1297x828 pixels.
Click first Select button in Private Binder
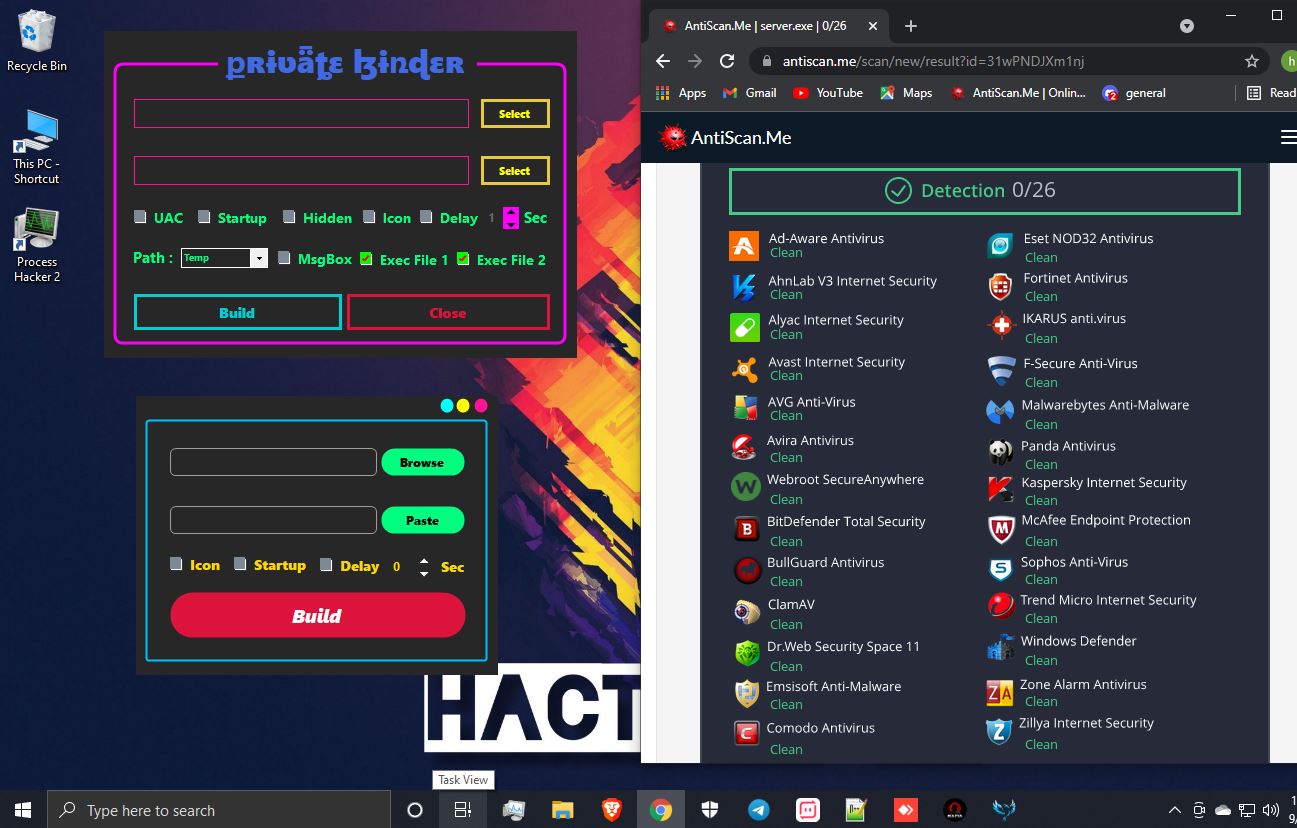pos(515,113)
